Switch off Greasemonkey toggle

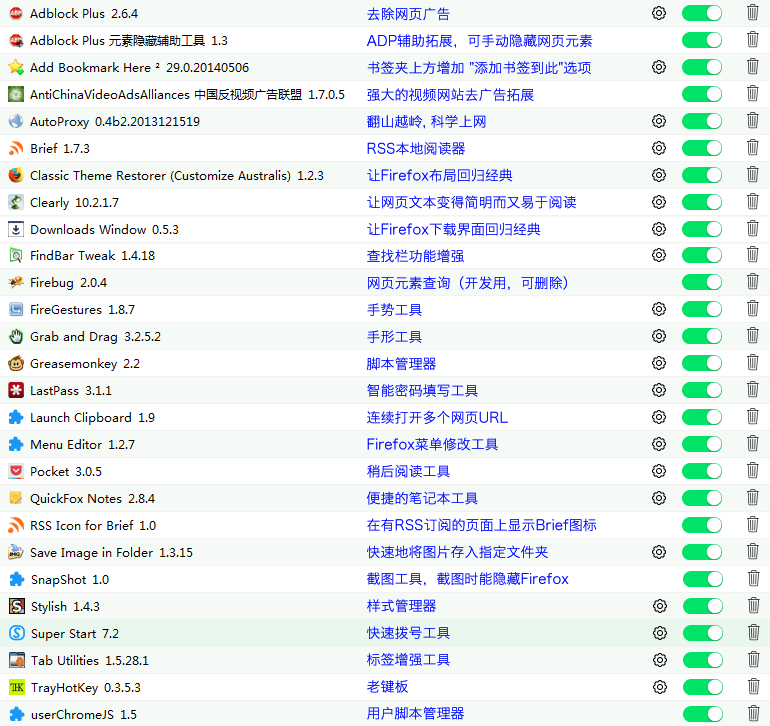(702, 363)
